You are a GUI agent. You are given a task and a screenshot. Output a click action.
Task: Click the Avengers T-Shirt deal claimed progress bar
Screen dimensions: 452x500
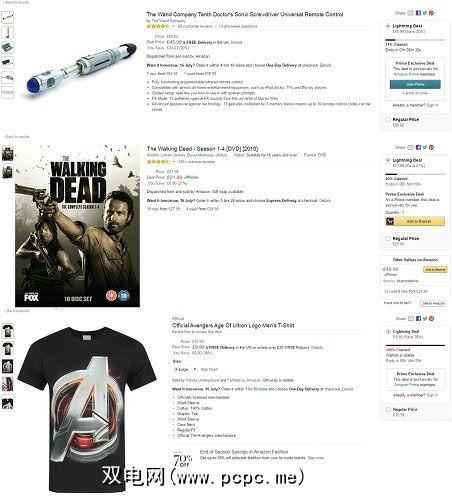pyautogui.click(x=415, y=345)
